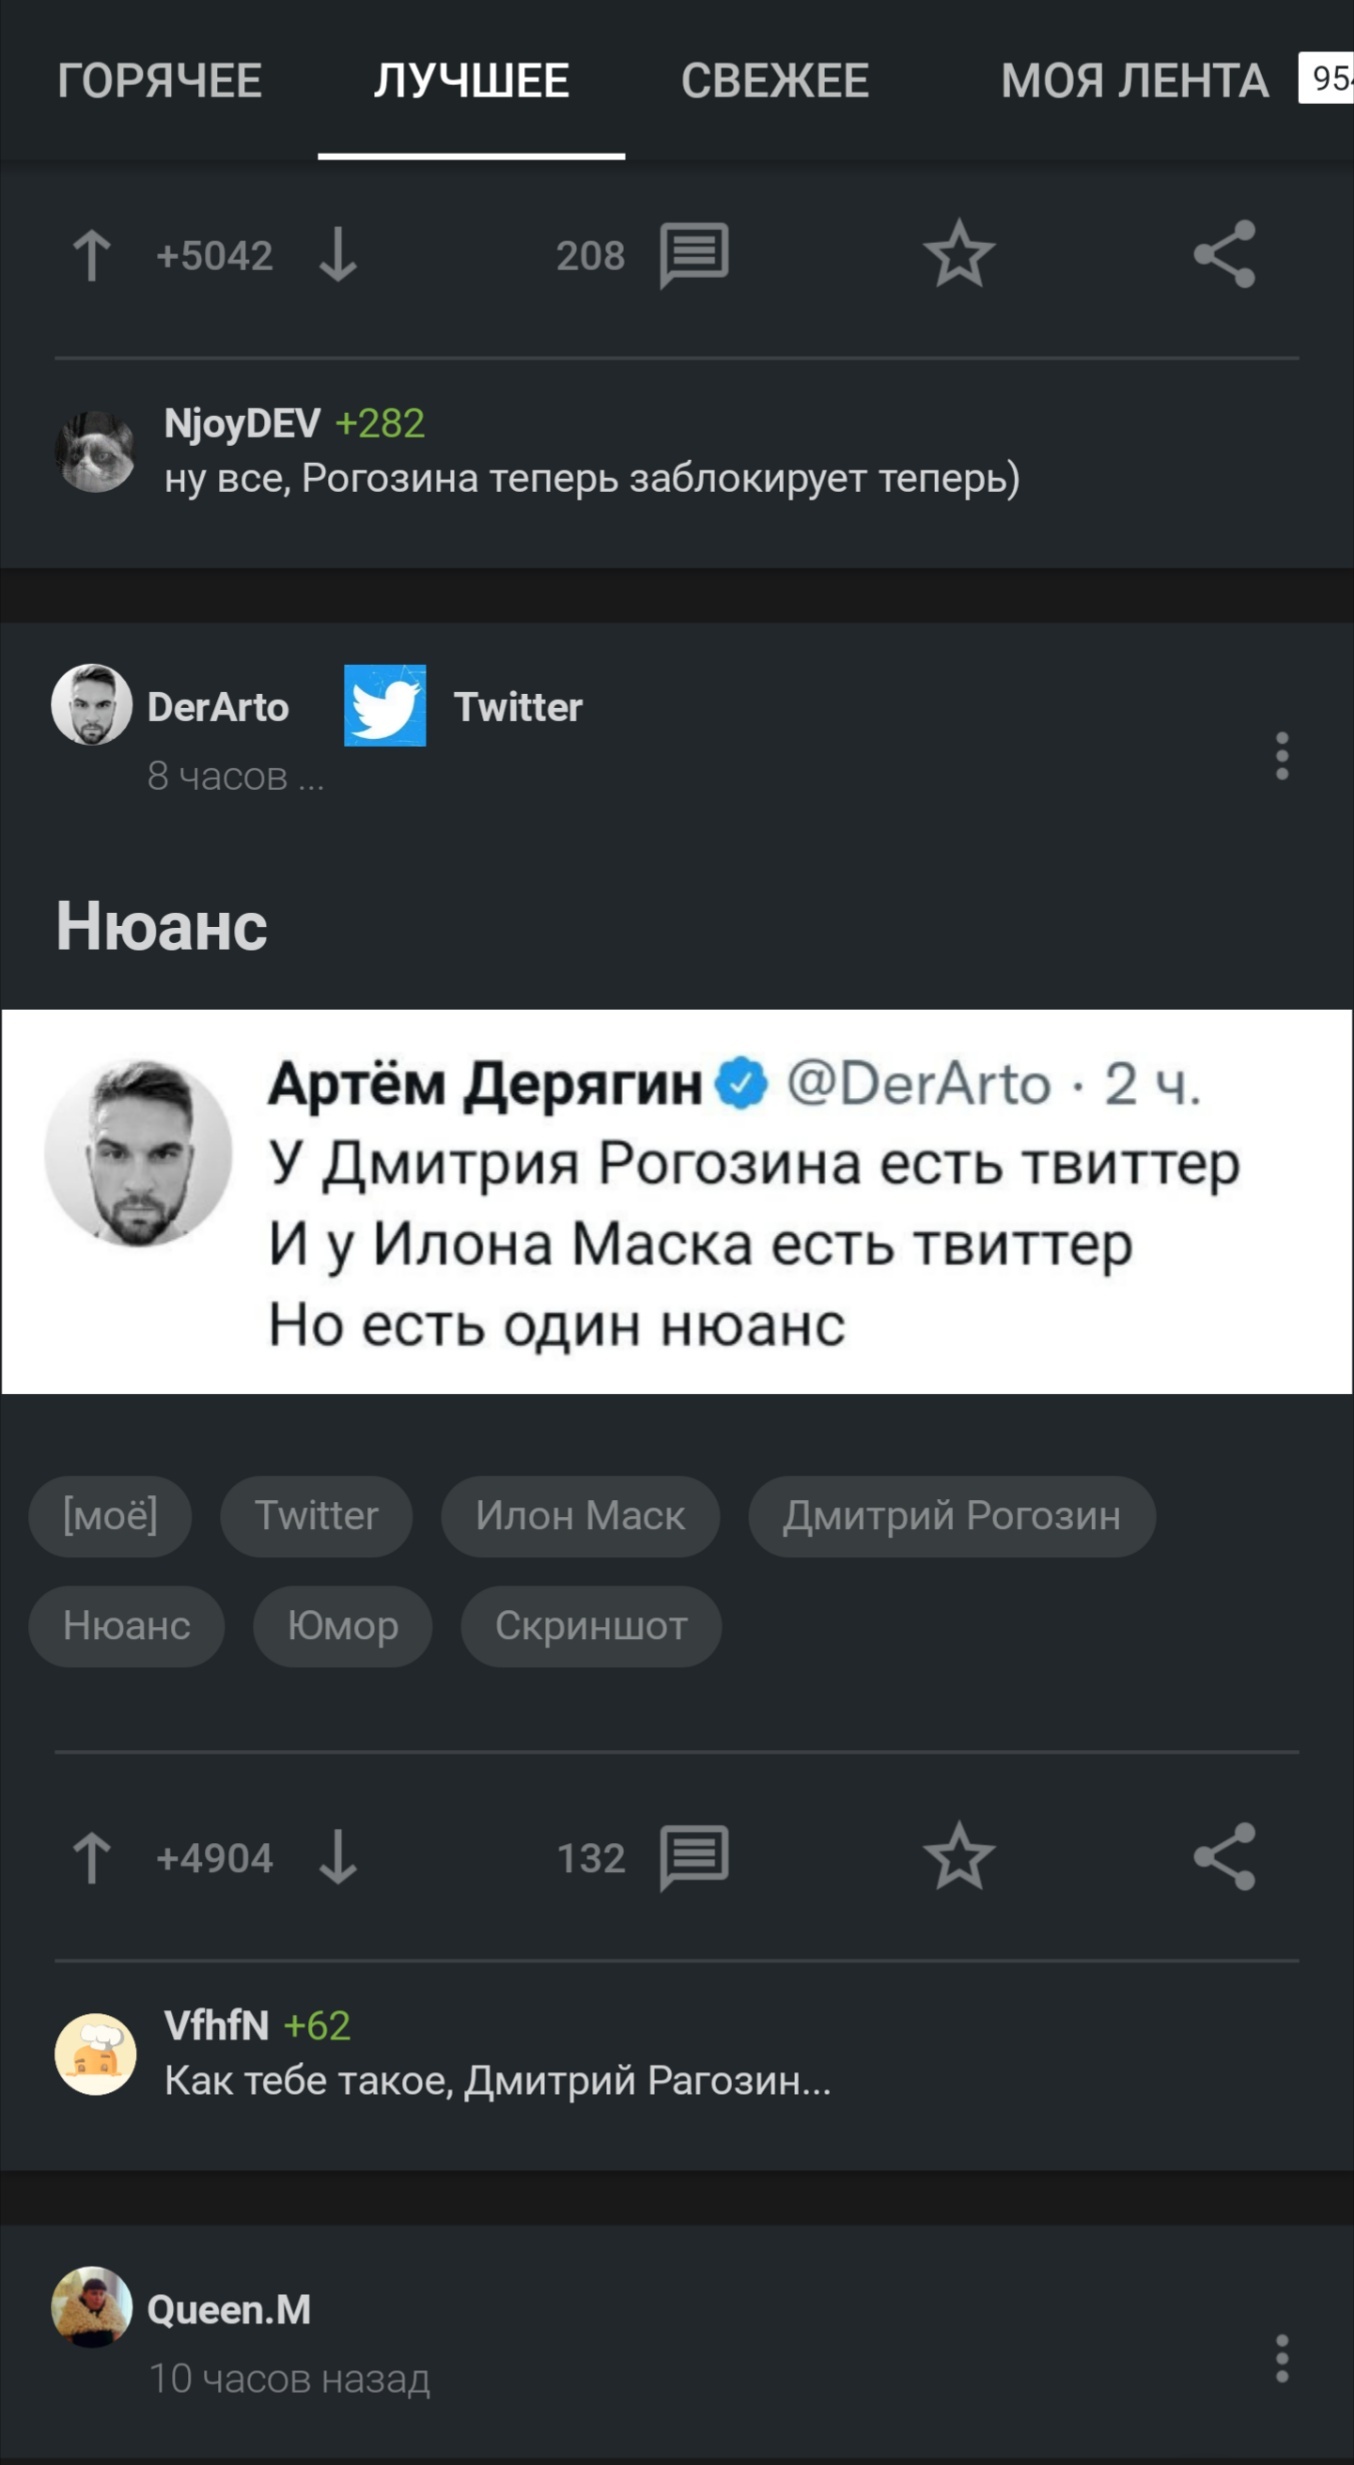Upvote the Нюанс post with +4904
Image resolution: width=1354 pixels, height=2465 pixels.
click(92, 1858)
